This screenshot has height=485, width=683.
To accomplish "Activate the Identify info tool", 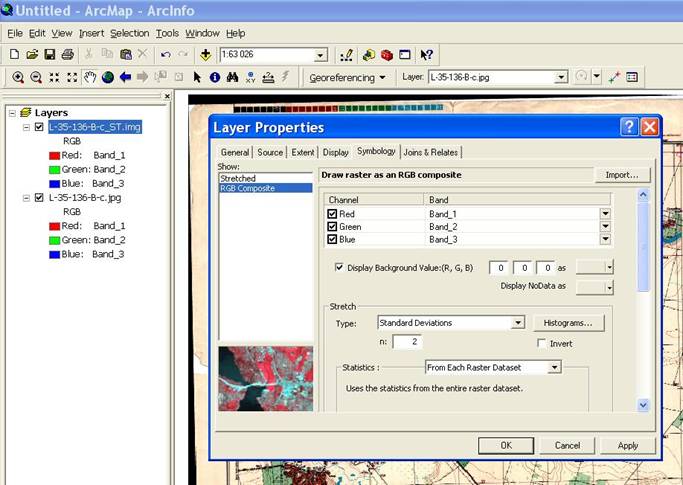I will click(215, 77).
